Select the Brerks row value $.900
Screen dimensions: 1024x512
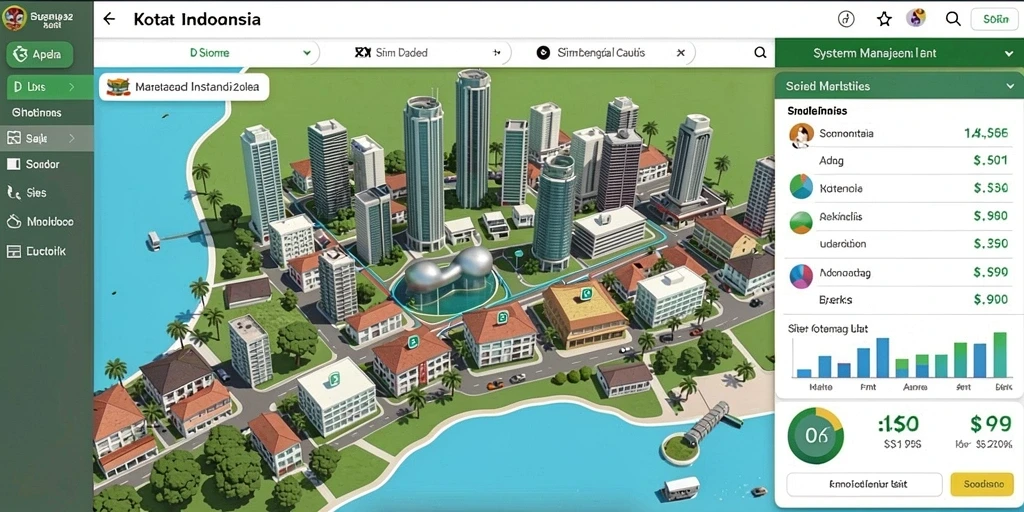(x=990, y=299)
